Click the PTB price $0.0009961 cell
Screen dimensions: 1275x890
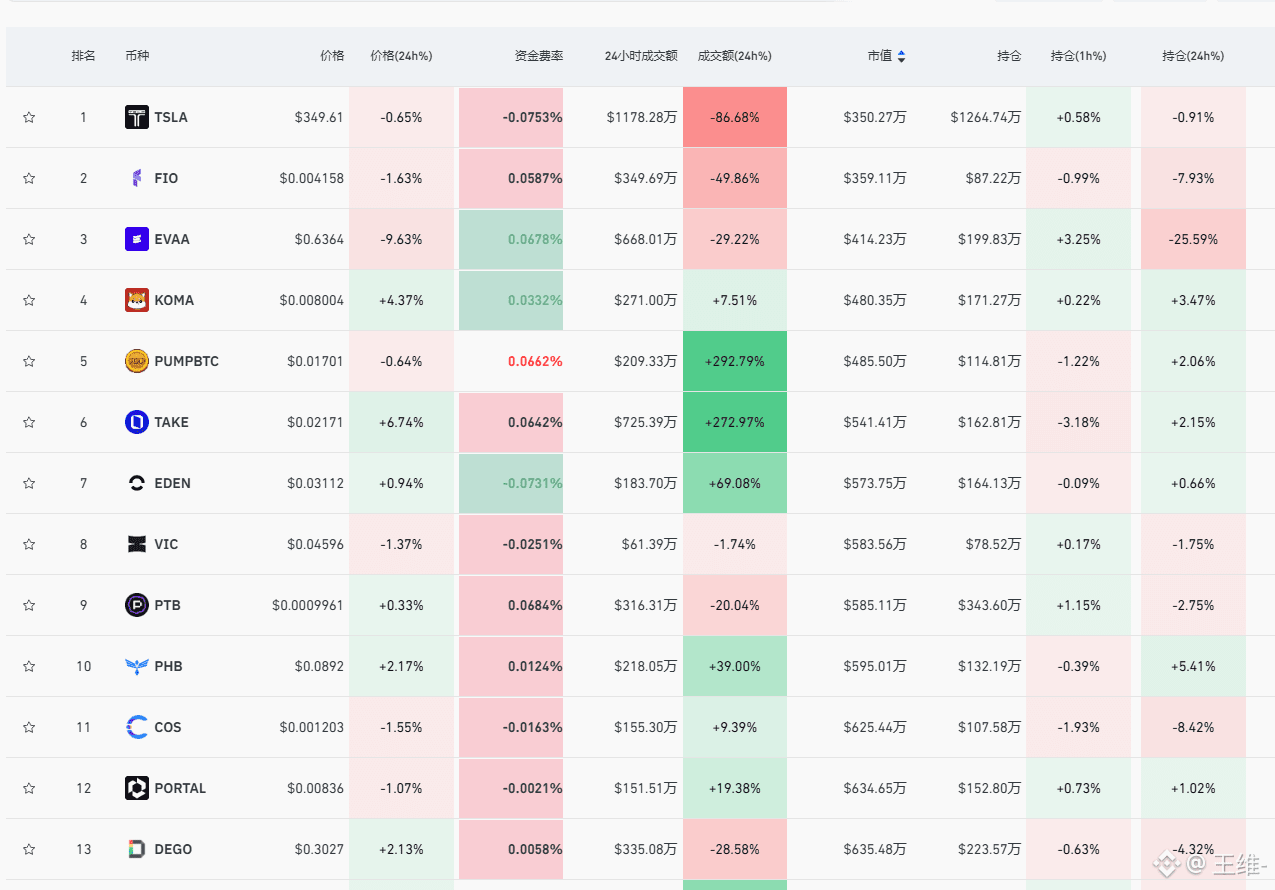click(308, 605)
